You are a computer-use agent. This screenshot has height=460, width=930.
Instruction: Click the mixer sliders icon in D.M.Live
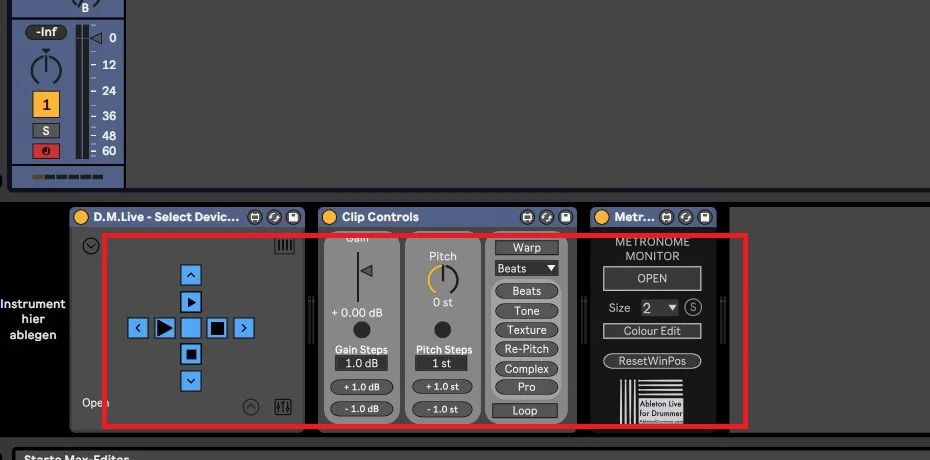point(283,407)
